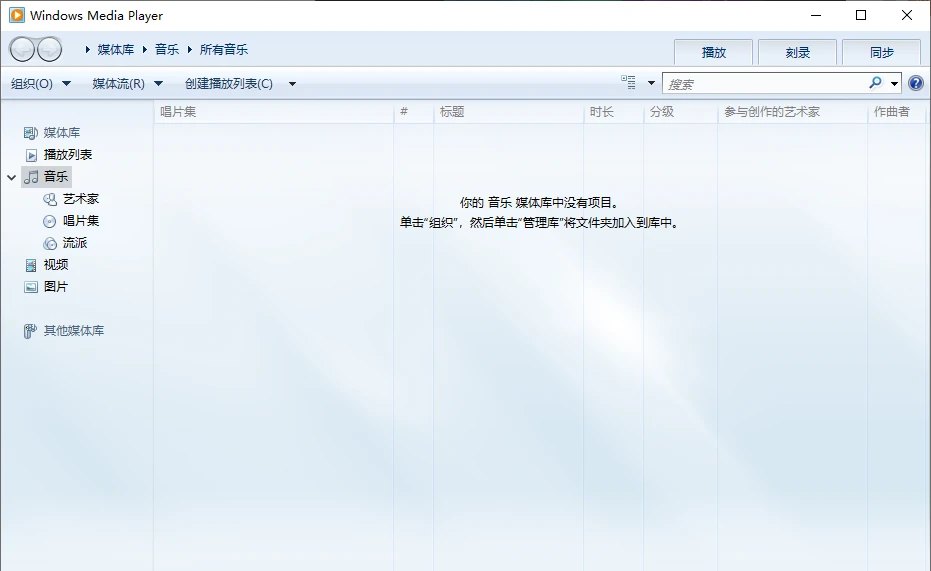This screenshot has width=931, height=571.
Task: Click the 其他媒体库 icon
Action: (30, 331)
